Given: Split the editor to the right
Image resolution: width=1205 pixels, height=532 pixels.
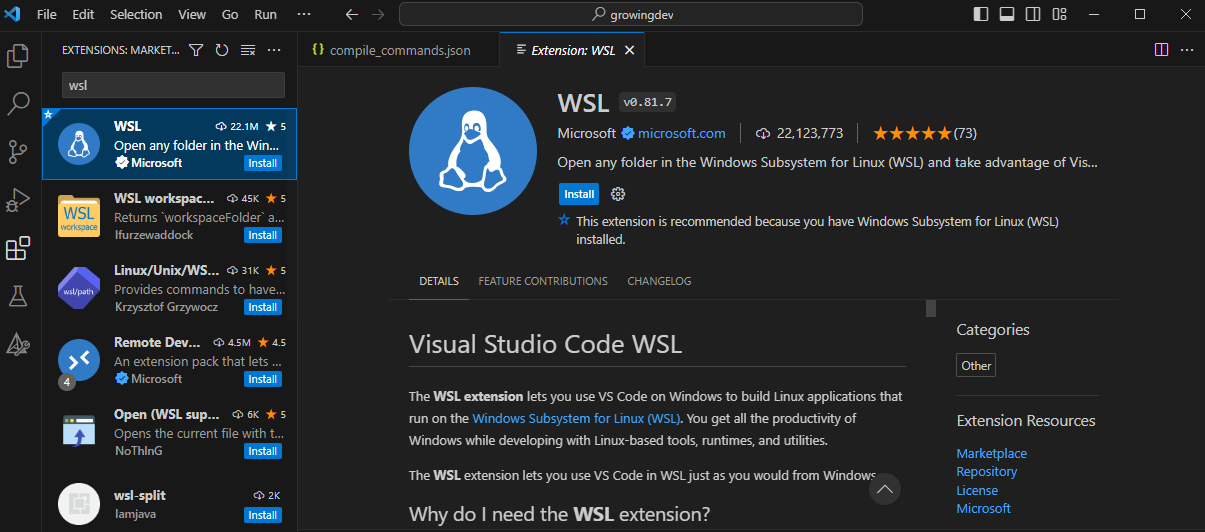Looking at the screenshot, I should [1161, 49].
